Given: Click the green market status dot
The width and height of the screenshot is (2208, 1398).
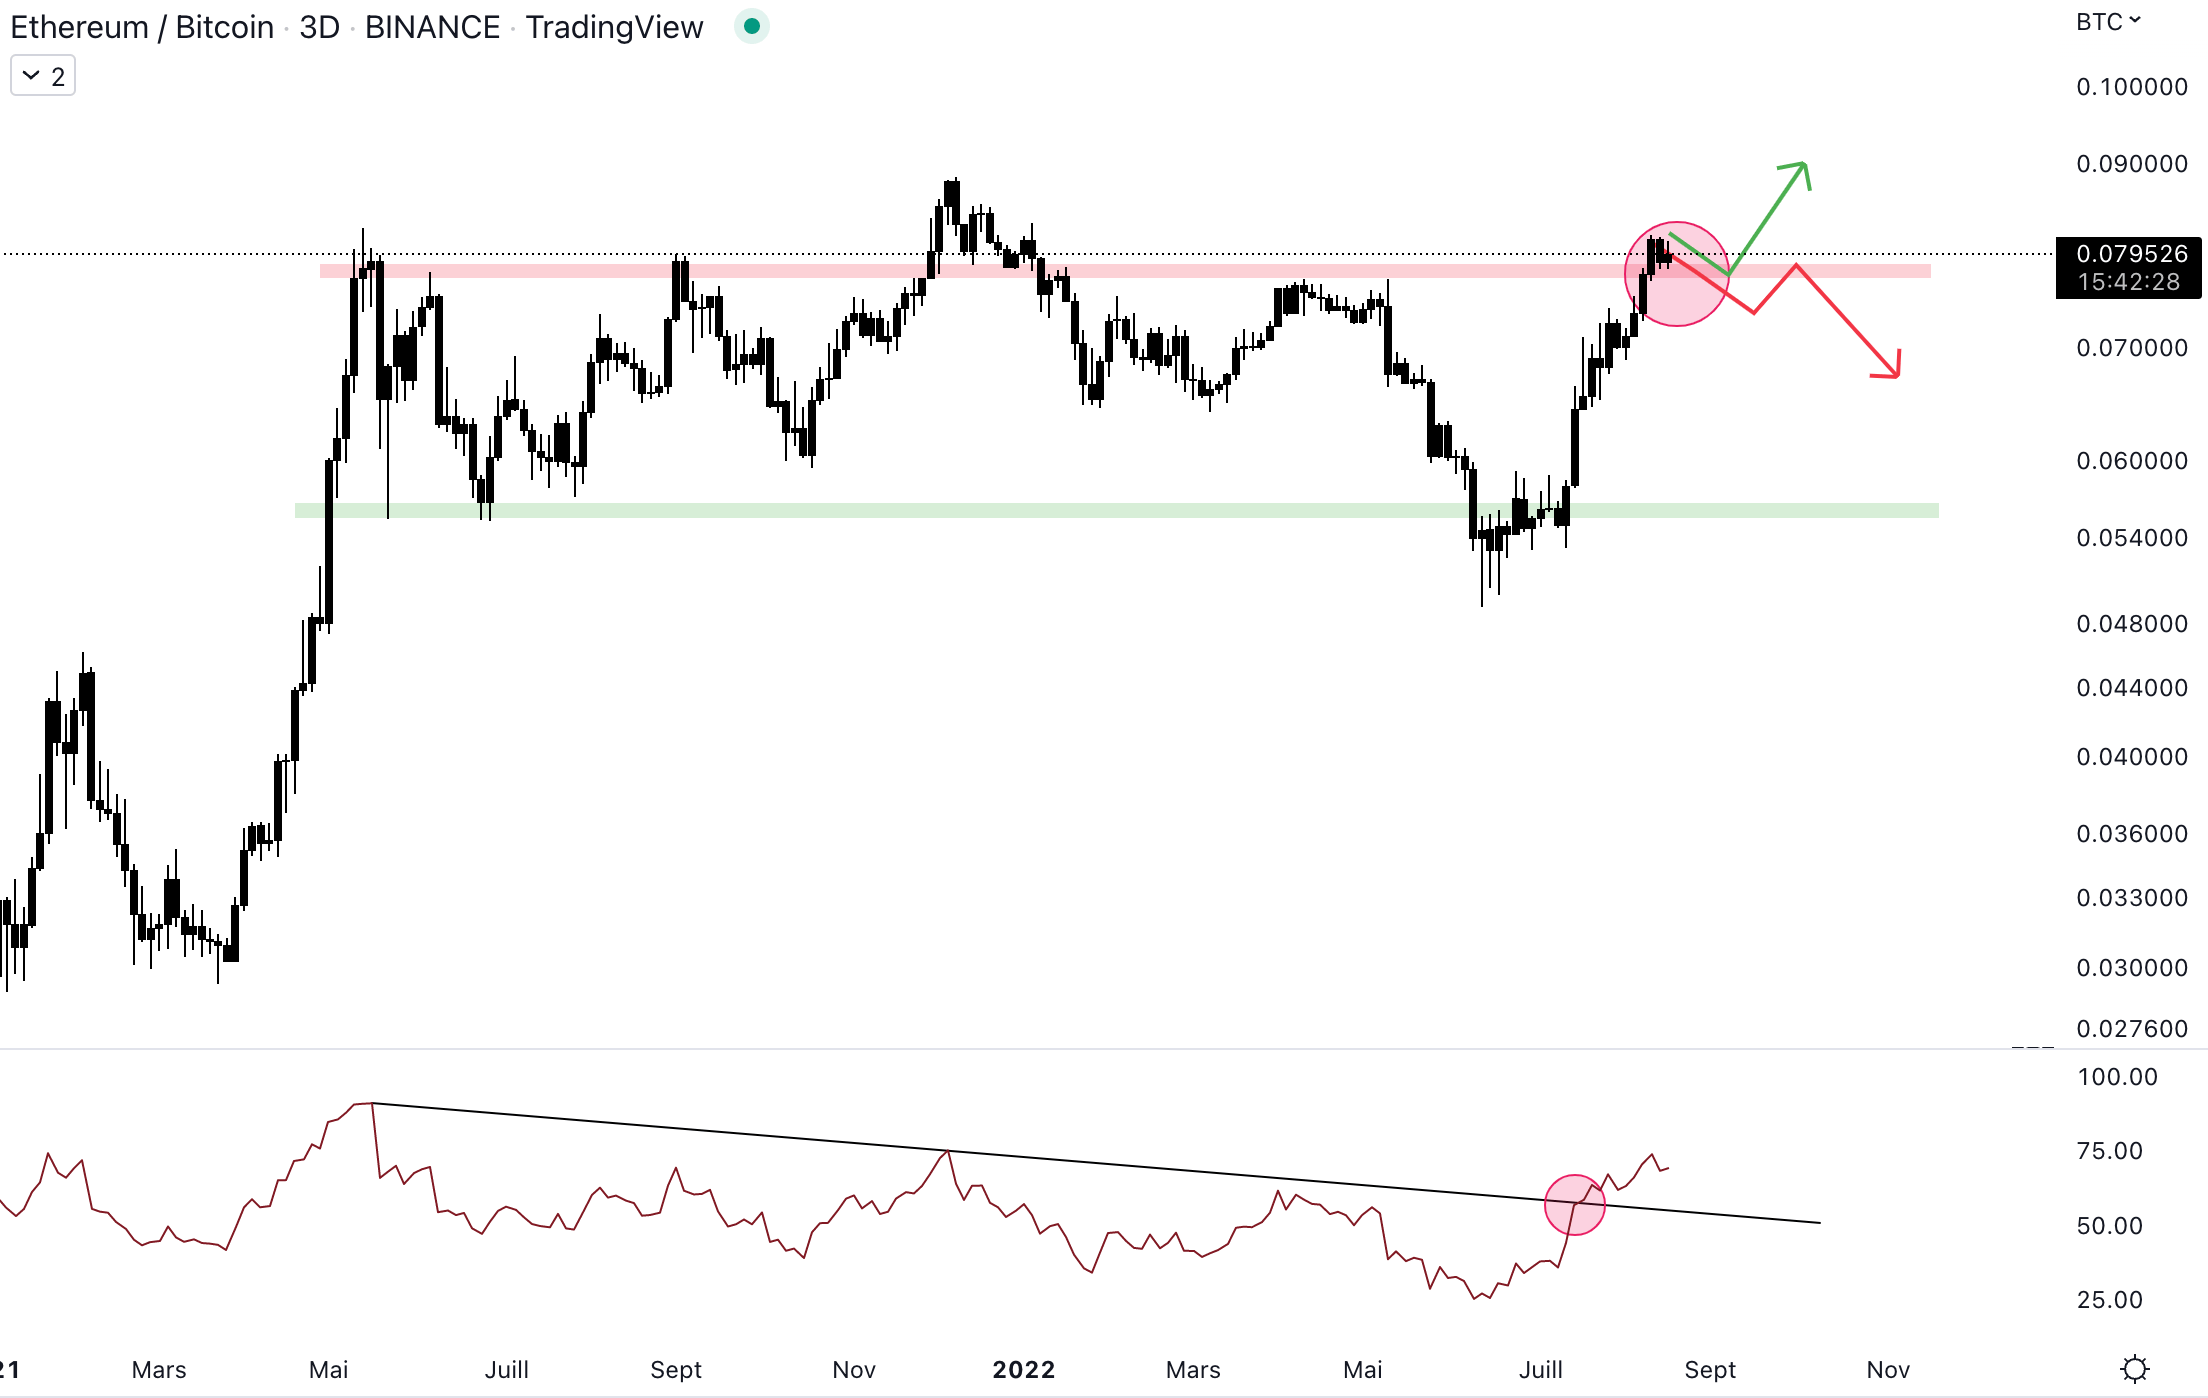Looking at the screenshot, I should coord(751,26).
